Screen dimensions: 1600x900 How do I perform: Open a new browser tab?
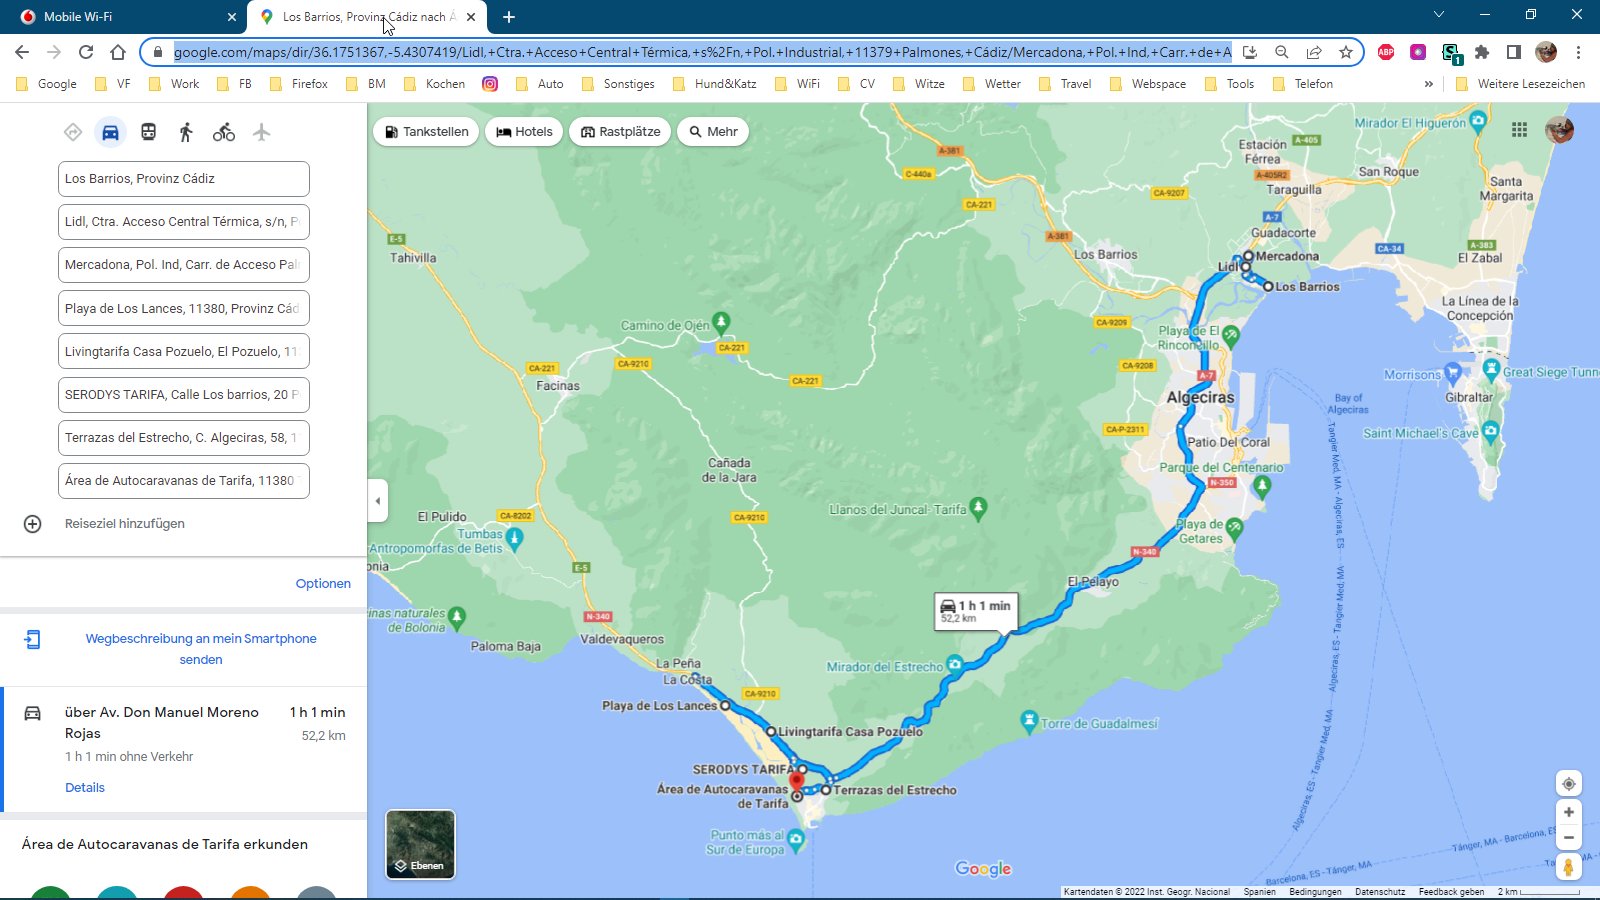pyautogui.click(x=509, y=17)
